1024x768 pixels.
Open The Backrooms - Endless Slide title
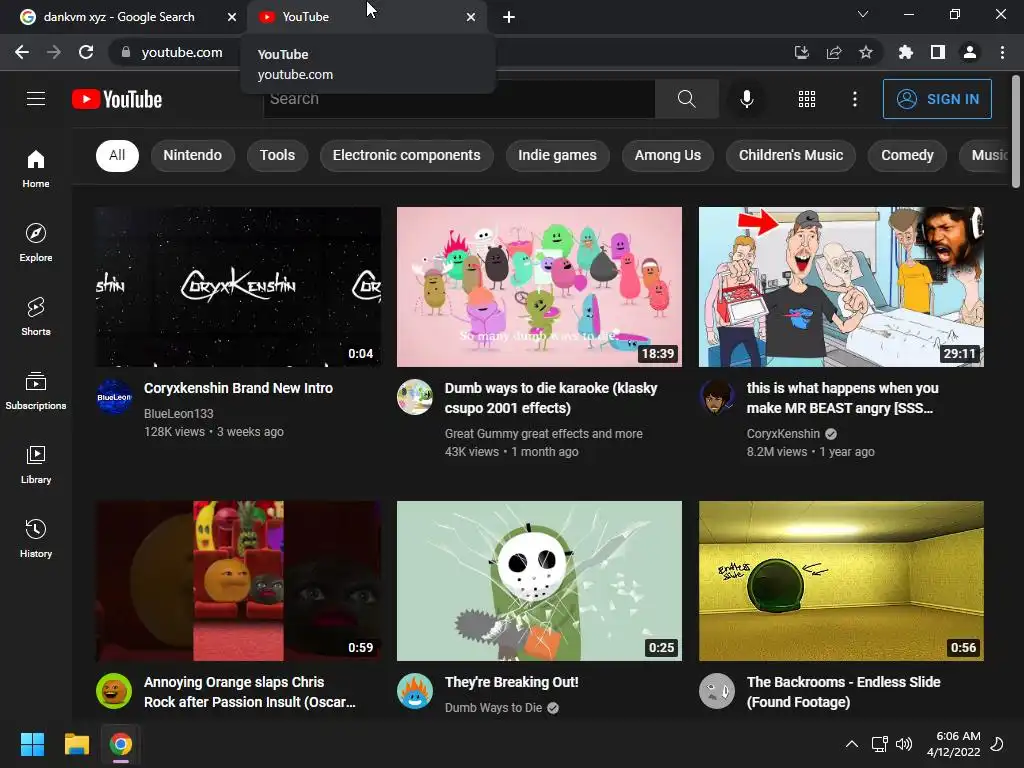tap(843, 692)
